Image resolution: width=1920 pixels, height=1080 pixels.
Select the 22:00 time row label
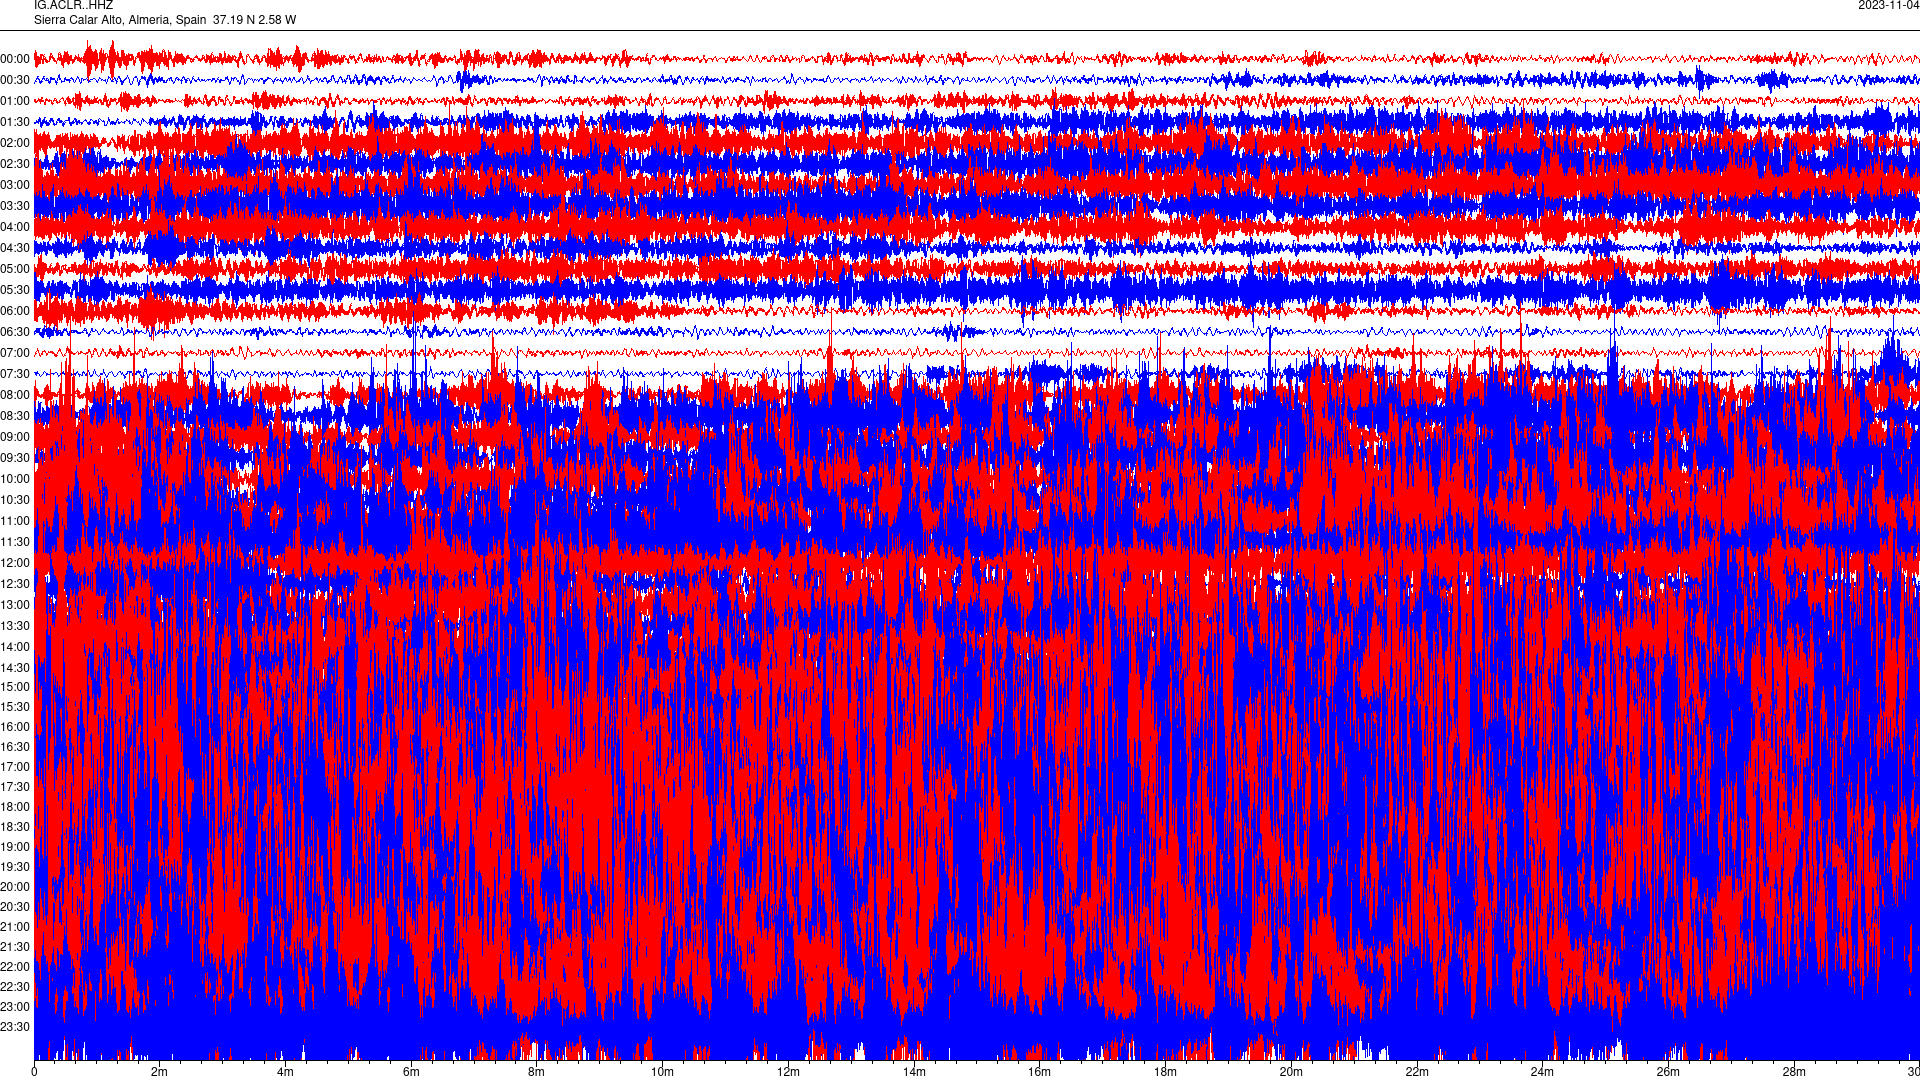point(15,967)
